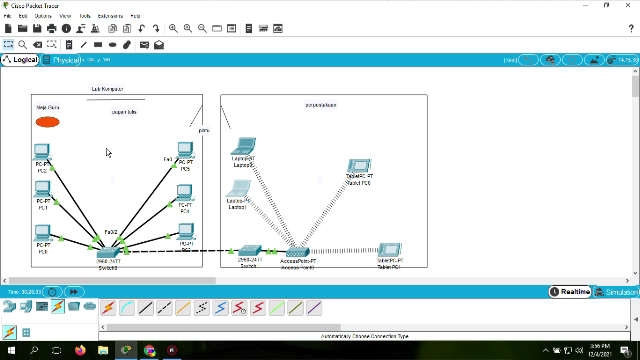Zoom in on the workspace
Image resolution: width=640 pixels, height=360 pixels.
pyautogui.click(x=173, y=28)
